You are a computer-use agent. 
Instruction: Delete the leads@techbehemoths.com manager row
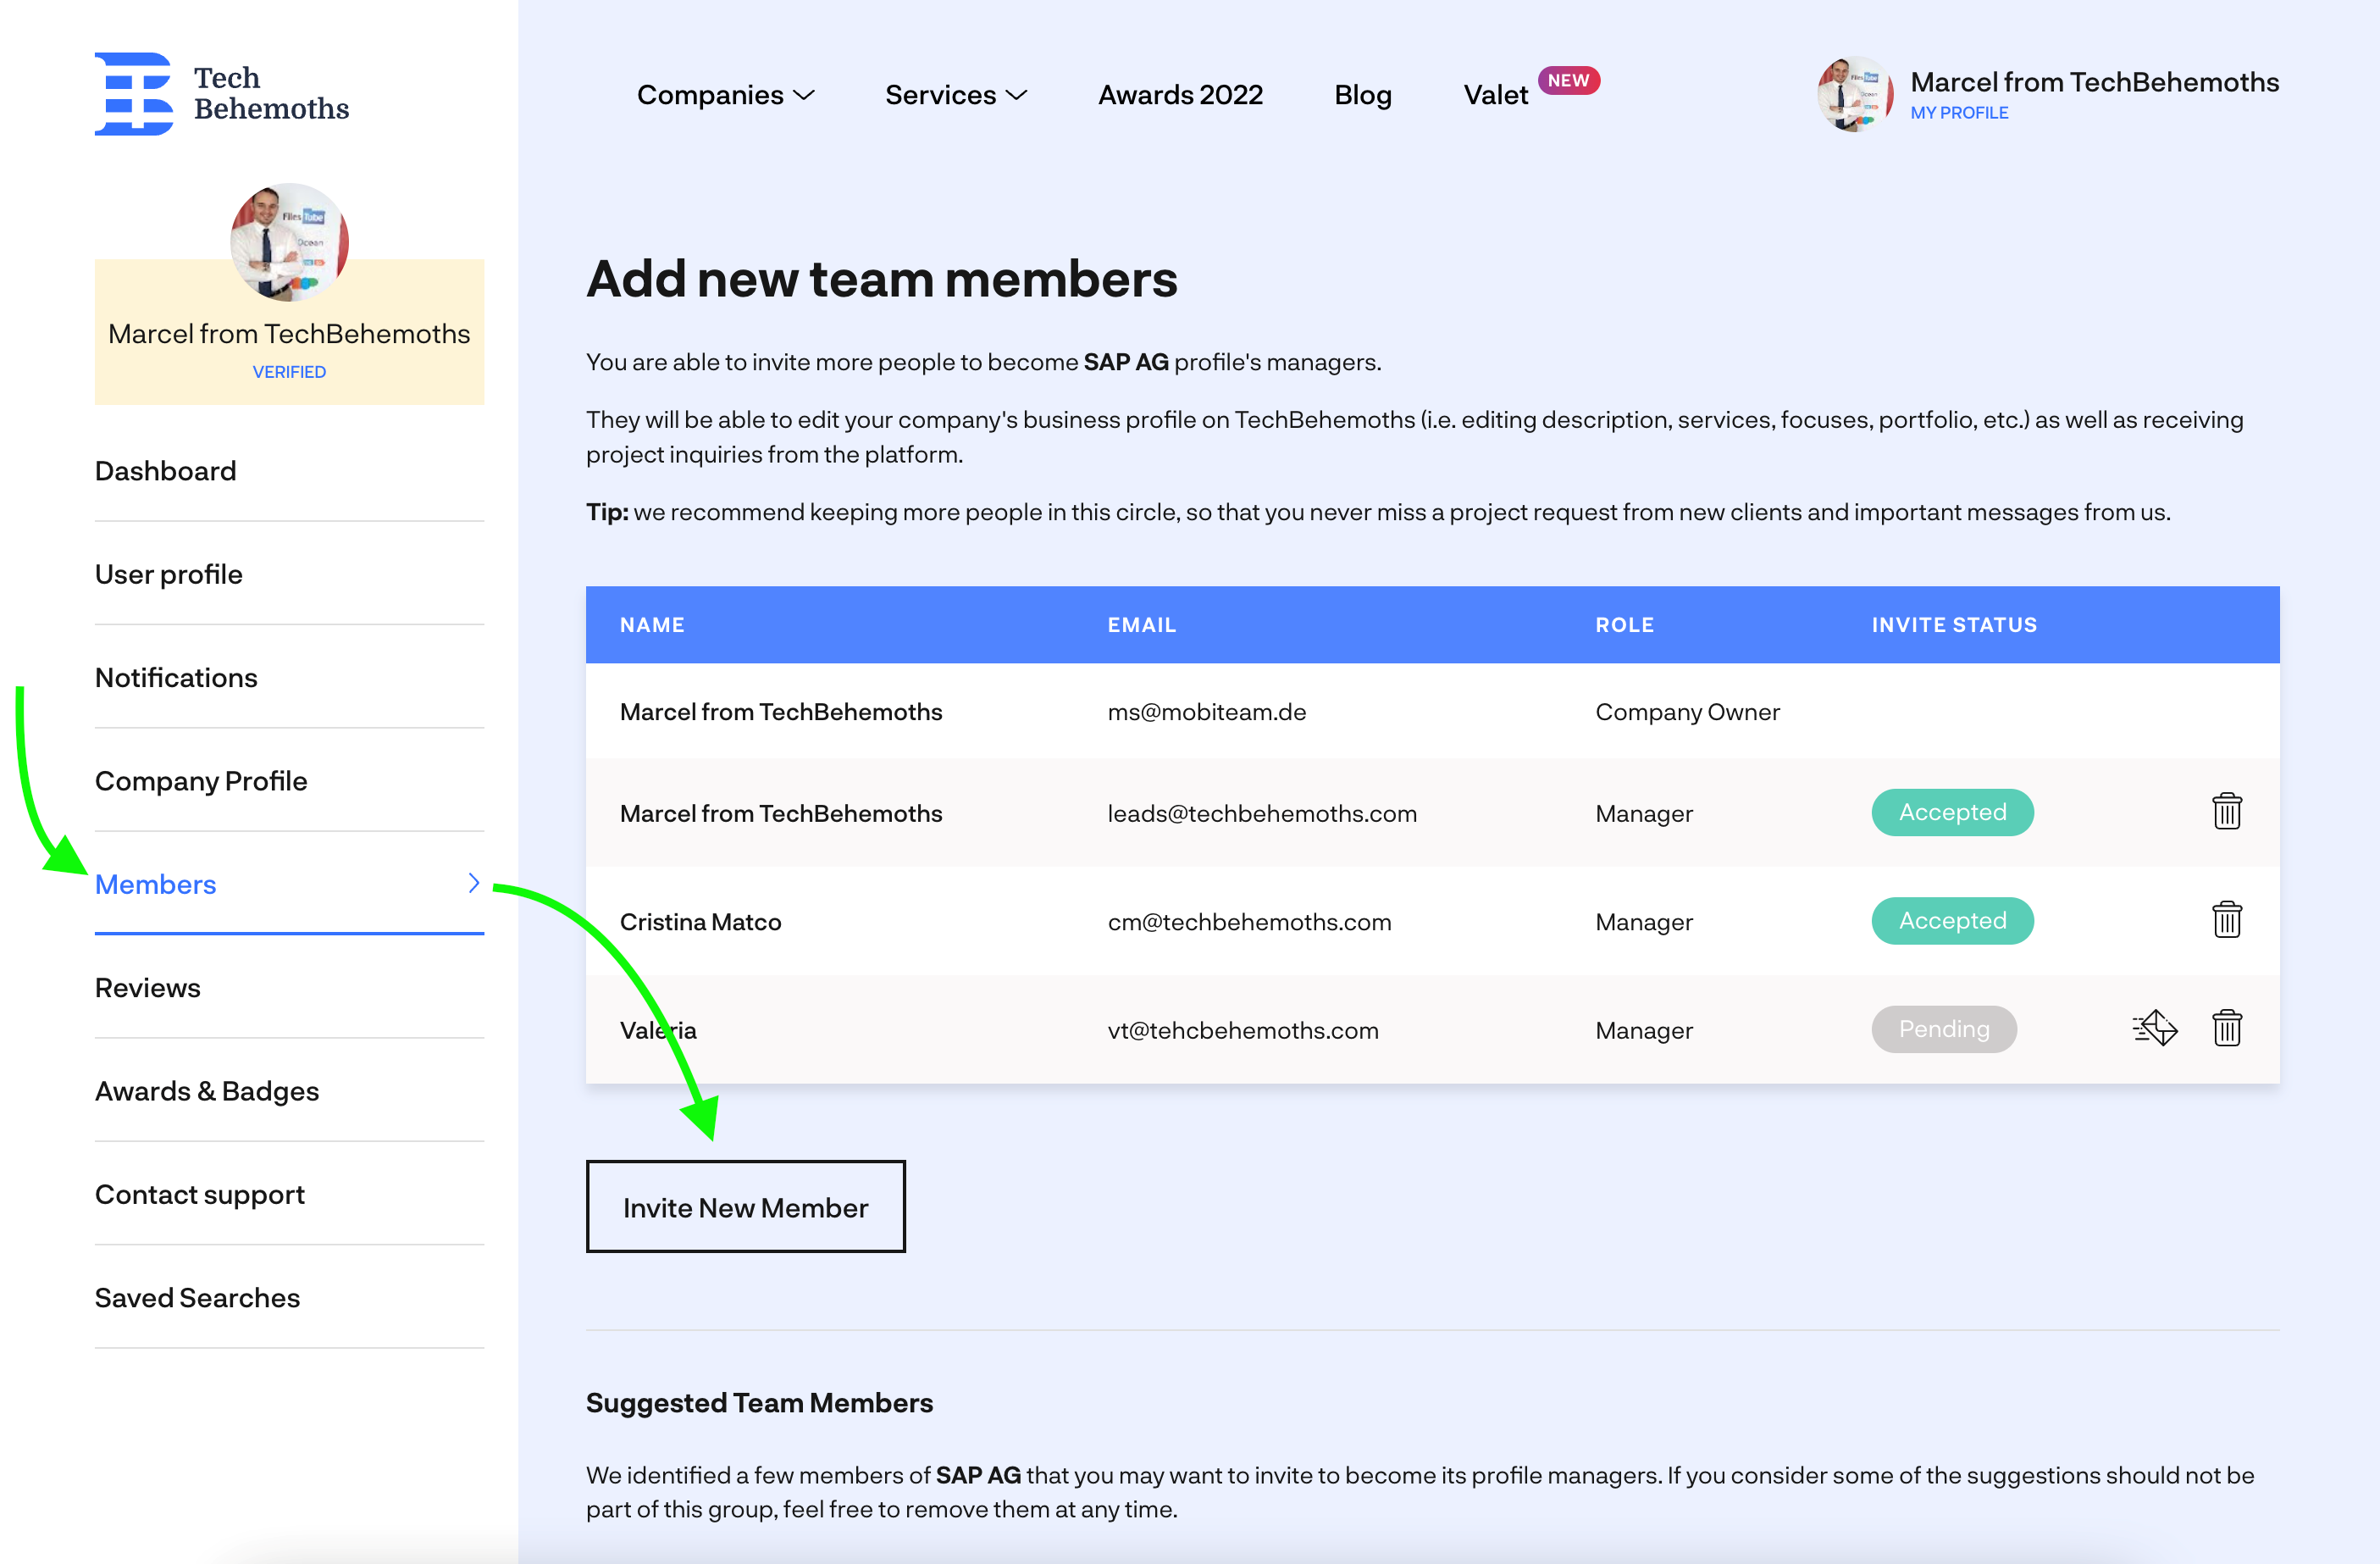2226,811
